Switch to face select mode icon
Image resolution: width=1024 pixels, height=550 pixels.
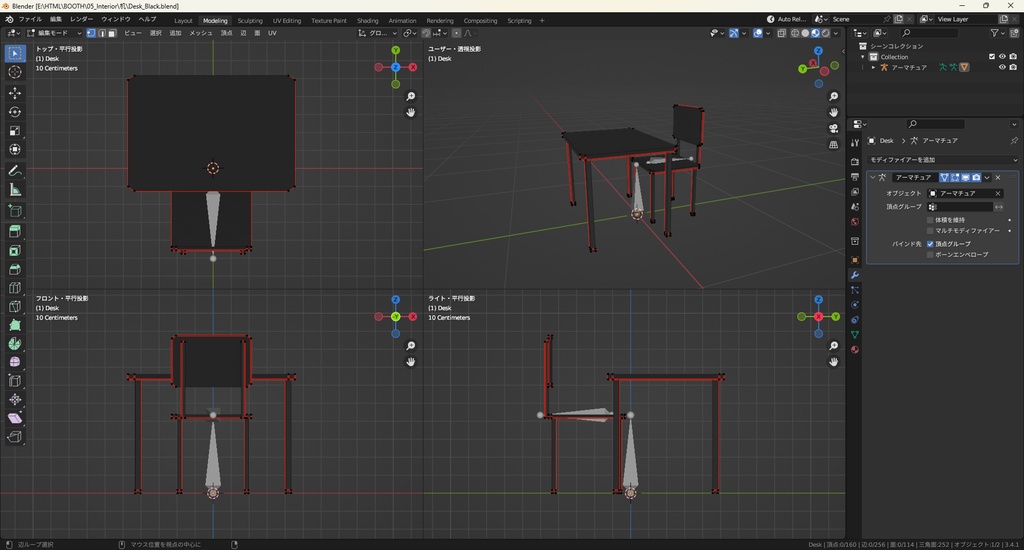click(112, 33)
